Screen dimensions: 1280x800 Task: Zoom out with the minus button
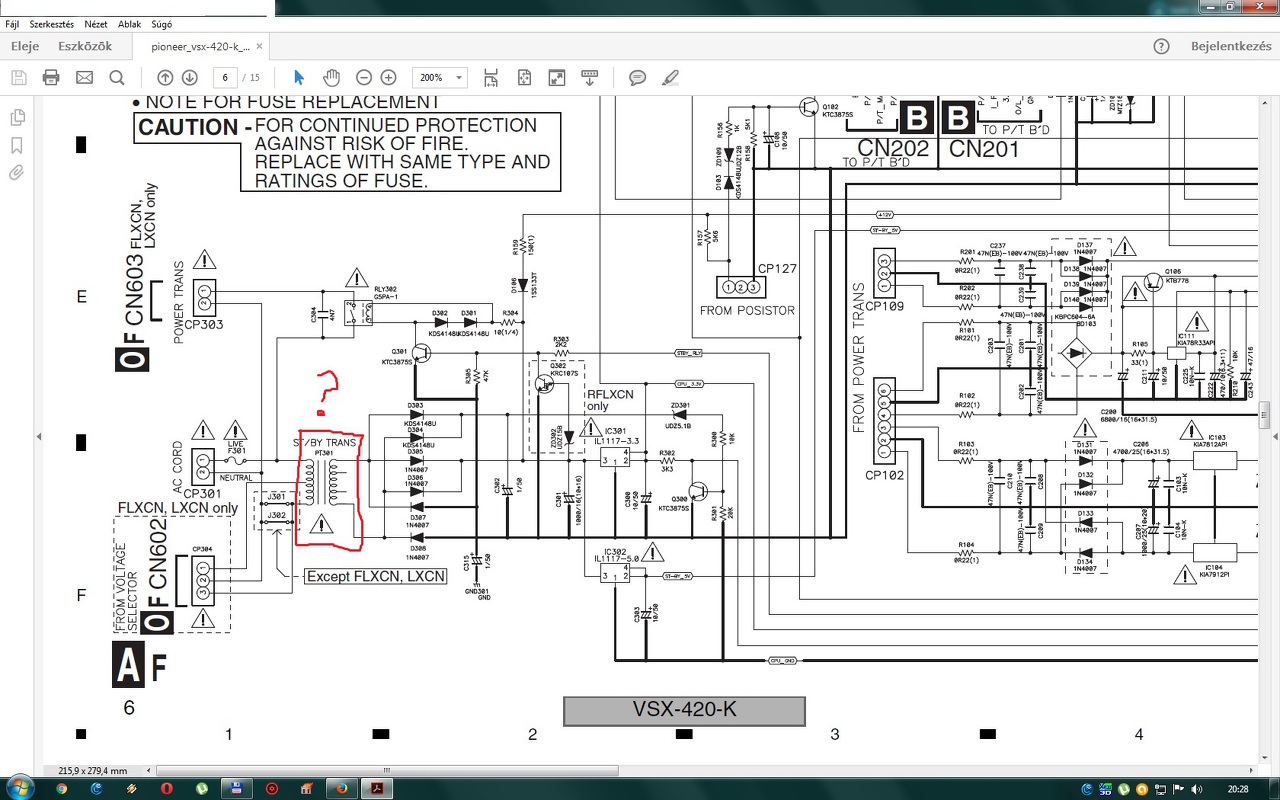pos(364,77)
